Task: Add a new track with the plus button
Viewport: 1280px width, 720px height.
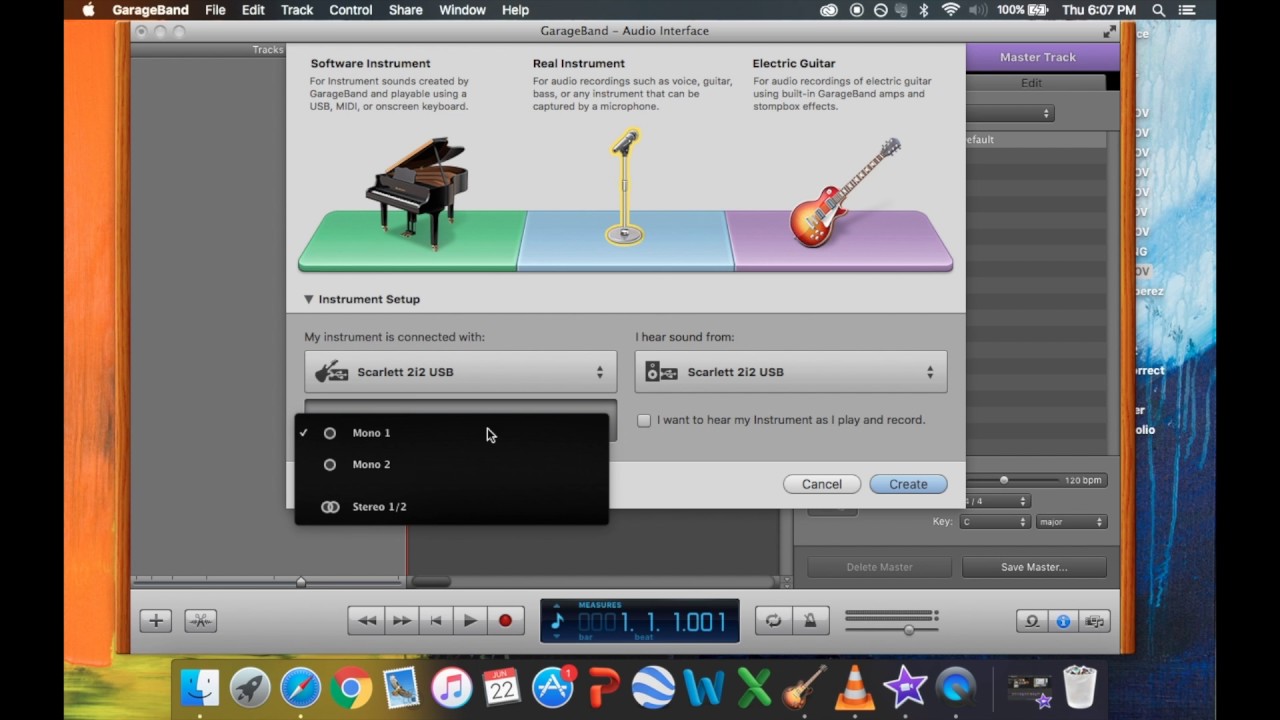Action: click(x=156, y=621)
